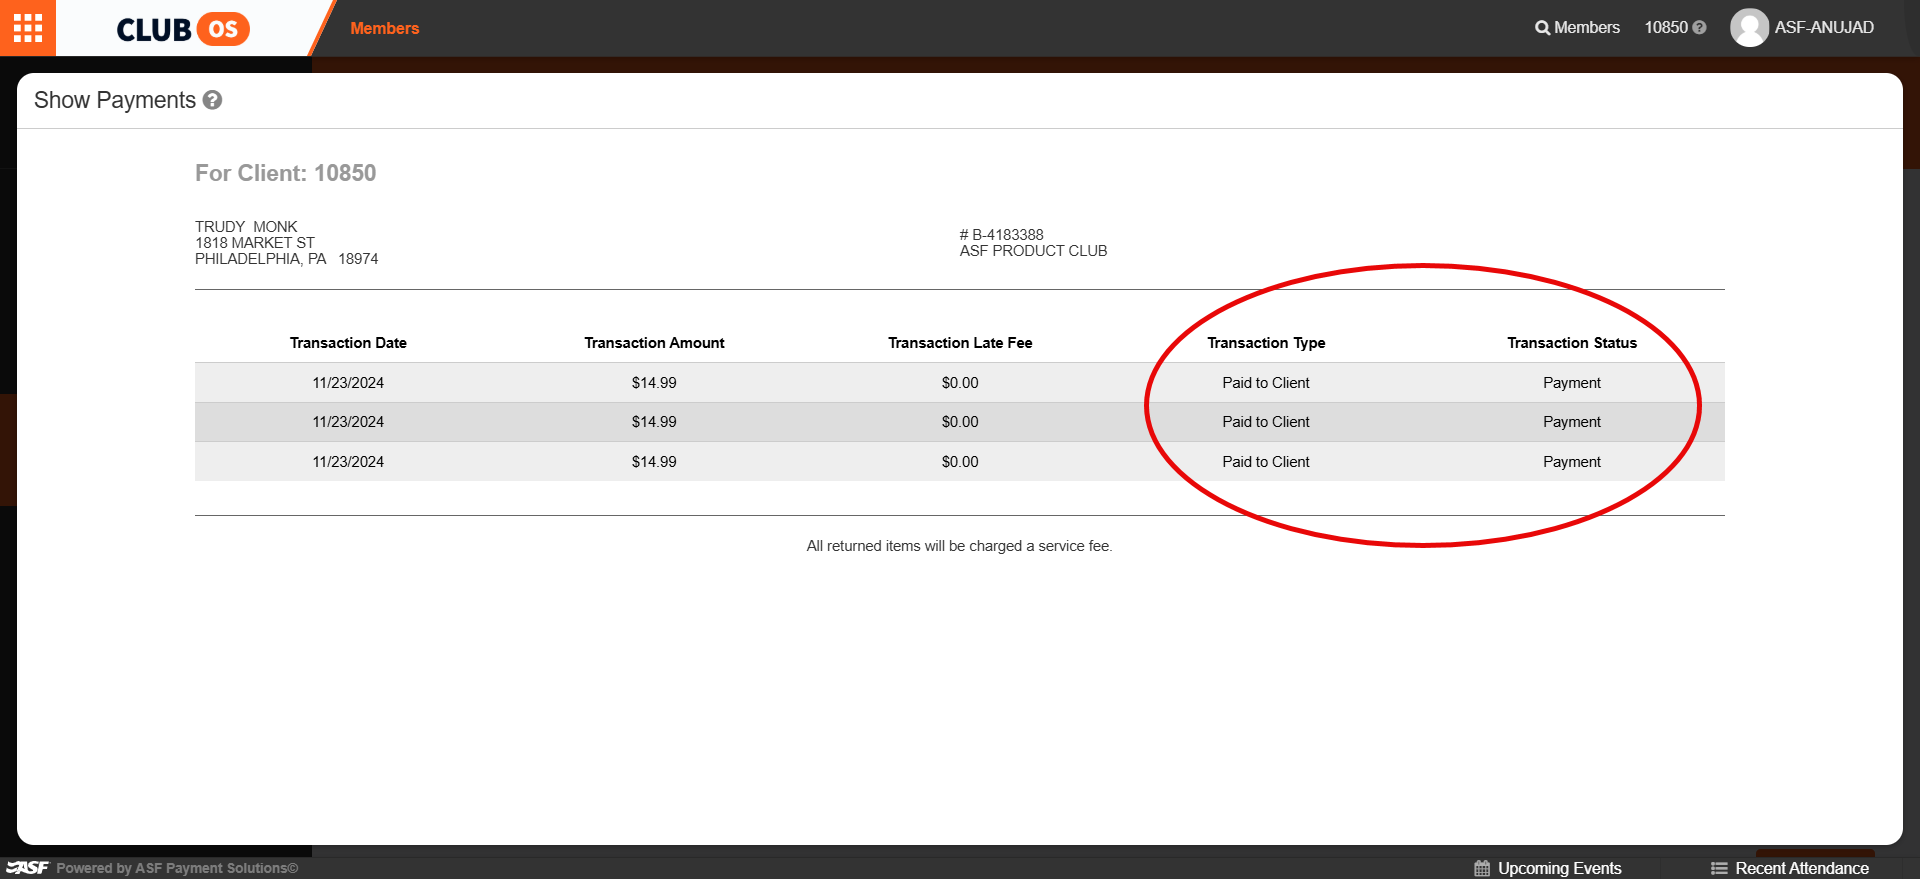Click Transaction Type column header
The width and height of the screenshot is (1920, 879).
(1266, 343)
